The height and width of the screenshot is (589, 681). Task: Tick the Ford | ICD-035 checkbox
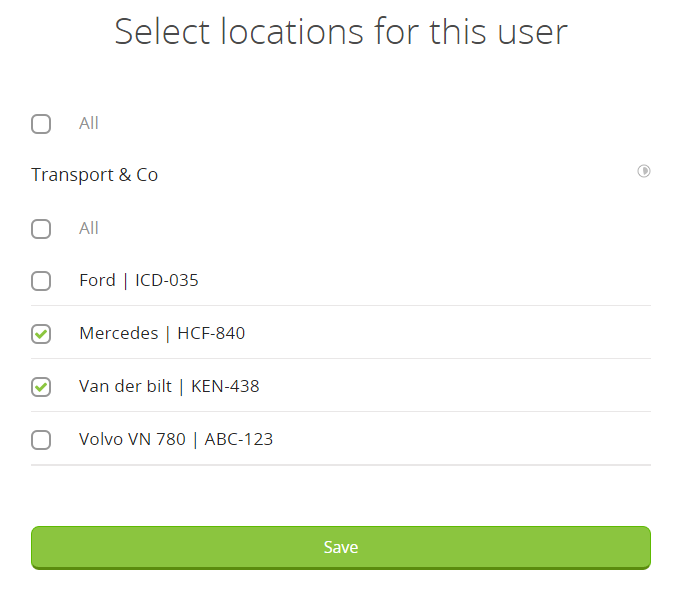tap(41, 281)
